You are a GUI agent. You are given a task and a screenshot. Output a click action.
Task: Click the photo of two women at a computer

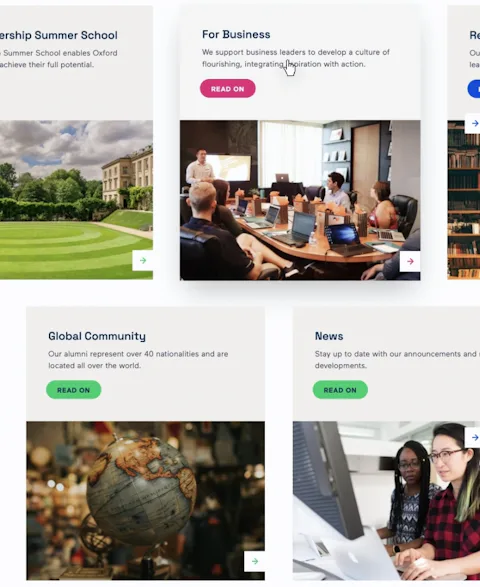point(386,501)
